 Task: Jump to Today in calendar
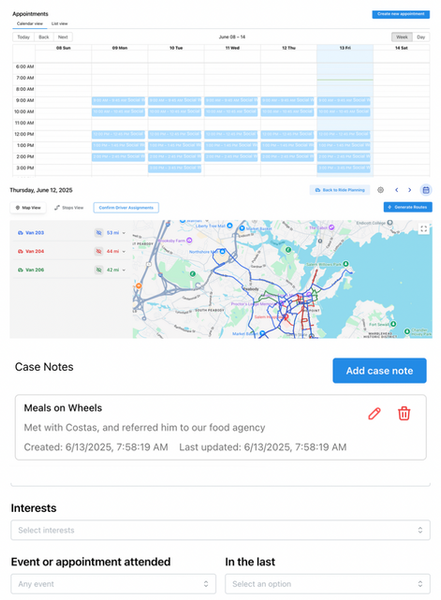[x=23, y=37]
